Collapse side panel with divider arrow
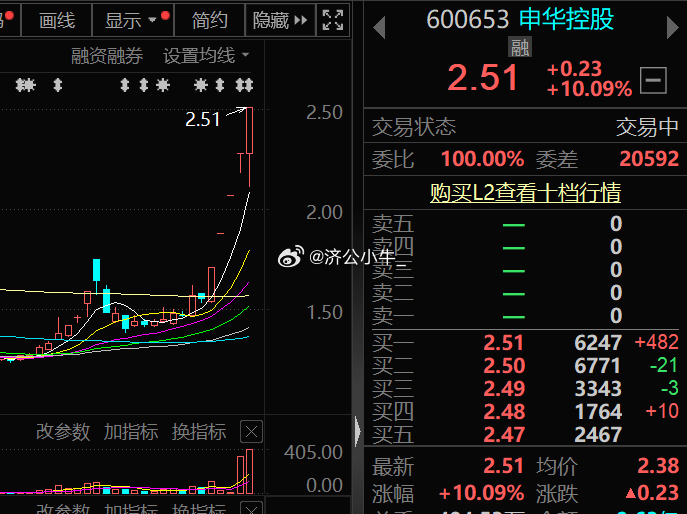687x514 pixels. [357, 432]
